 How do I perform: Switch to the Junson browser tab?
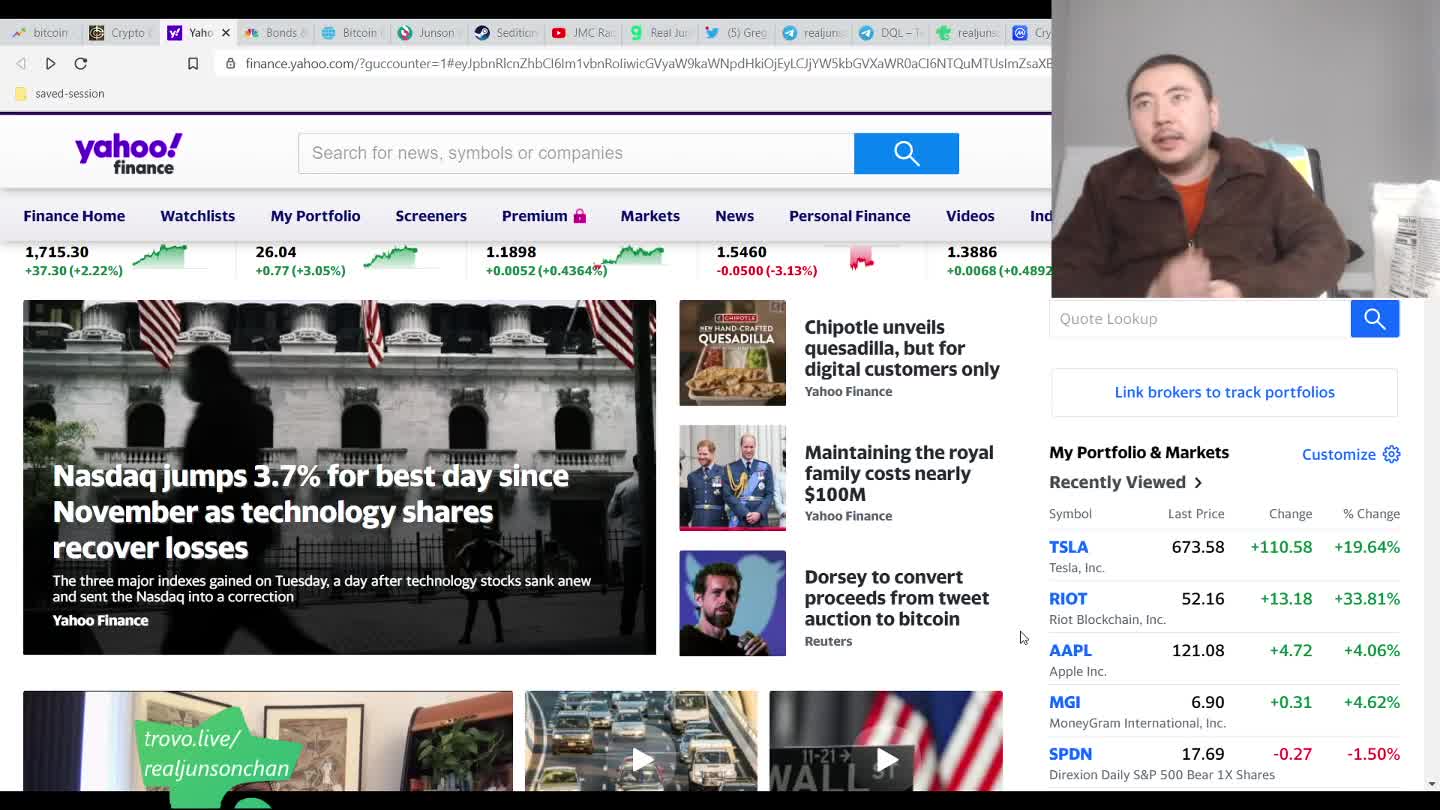coord(429,33)
